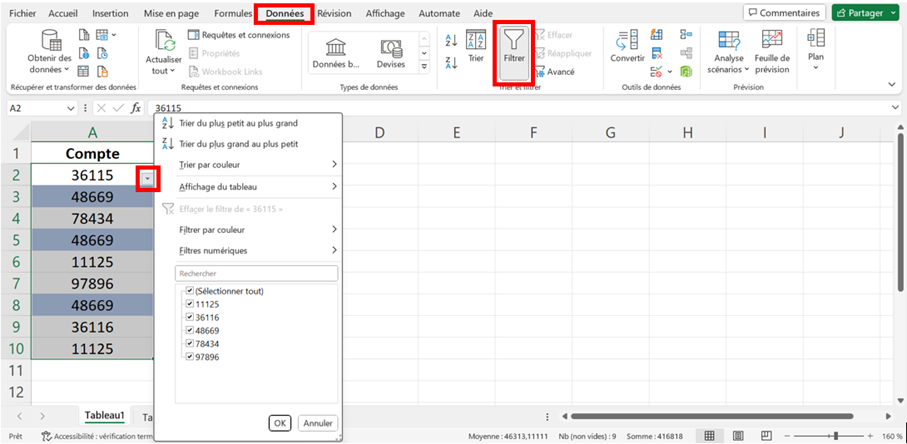Uncheck the 48669 filter checkbox
This screenshot has height=444, width=907.
190,331
